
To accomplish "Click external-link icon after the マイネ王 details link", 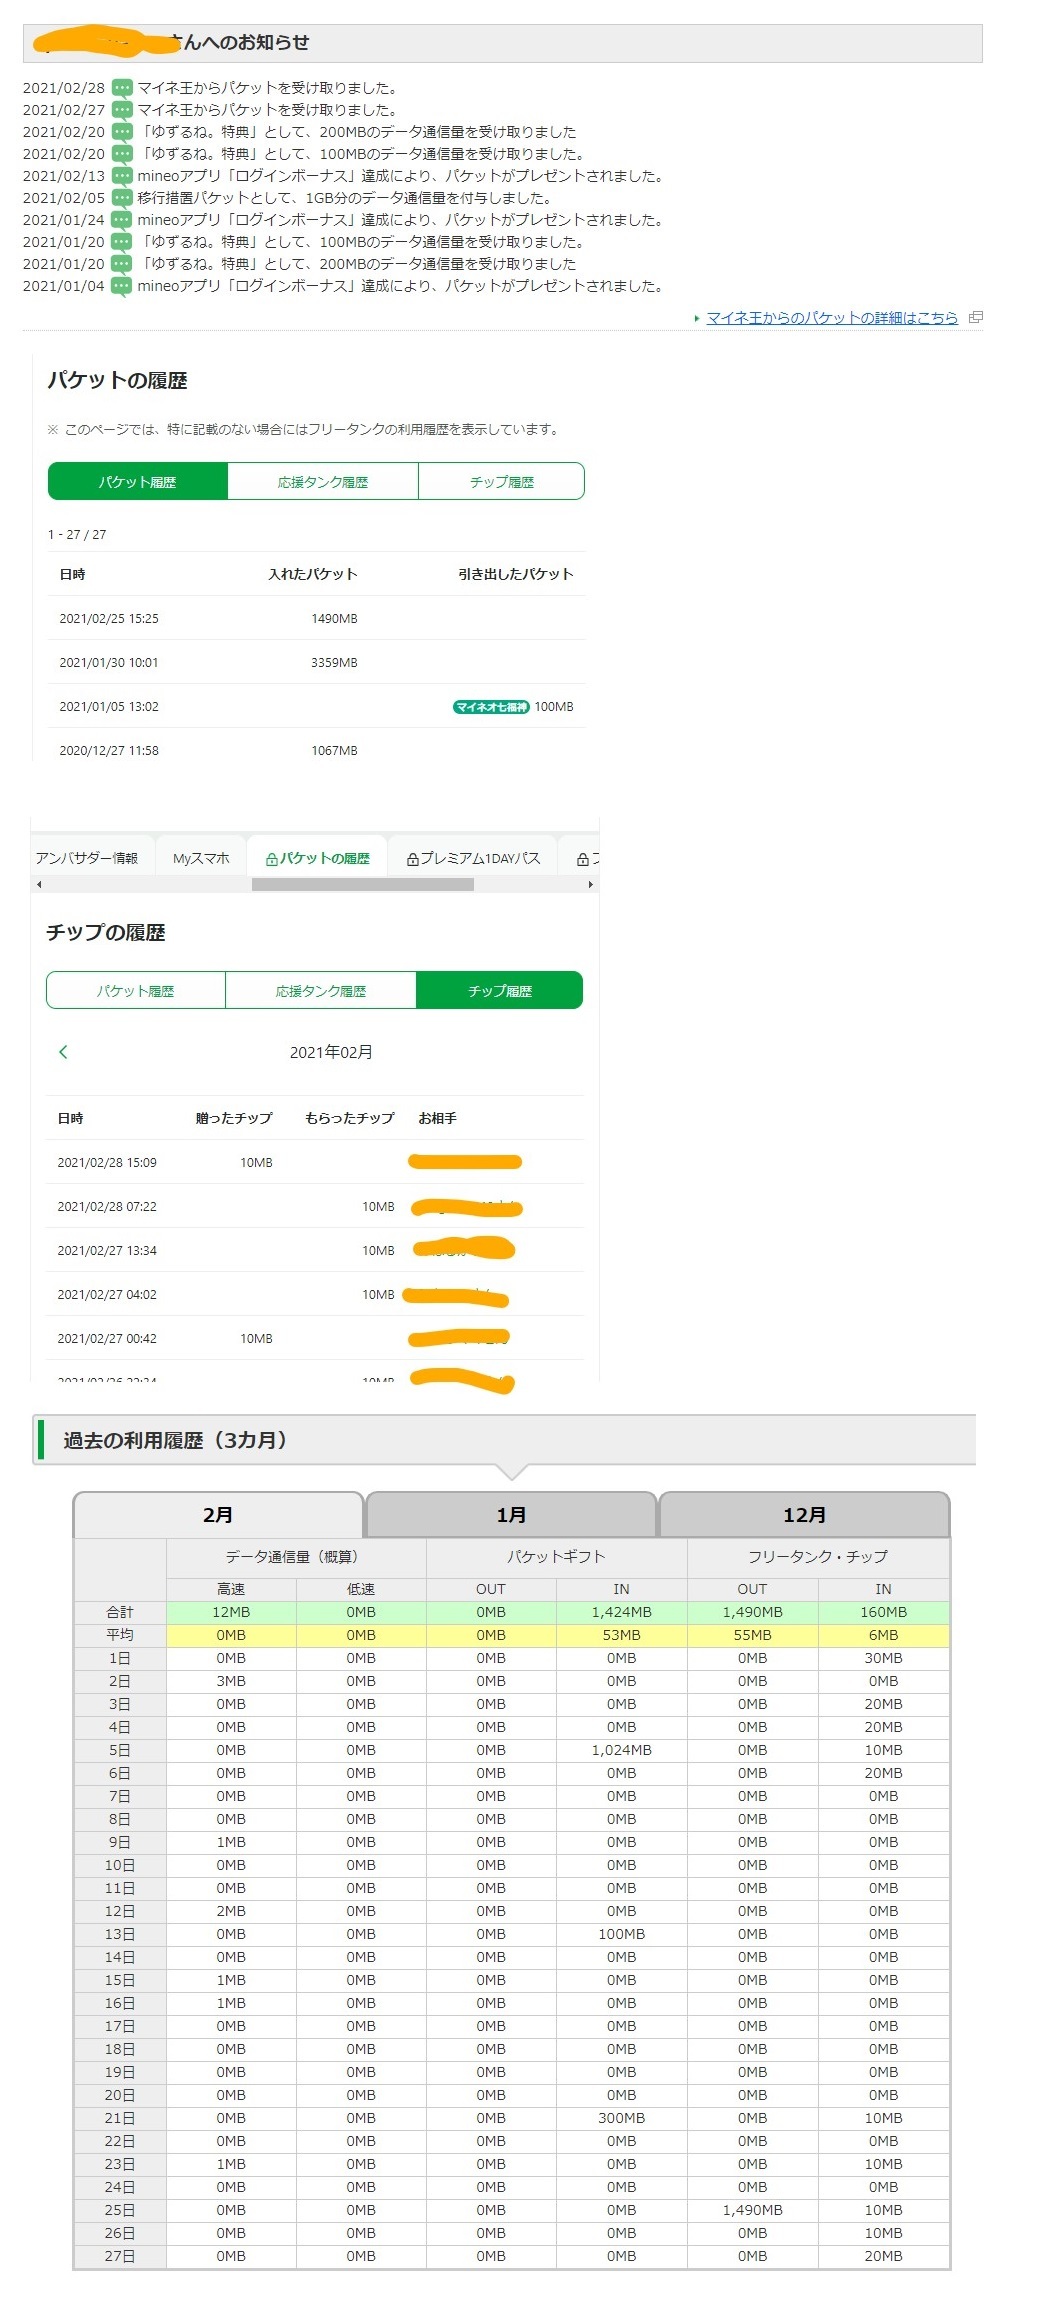I will click(x=975, y=318).
